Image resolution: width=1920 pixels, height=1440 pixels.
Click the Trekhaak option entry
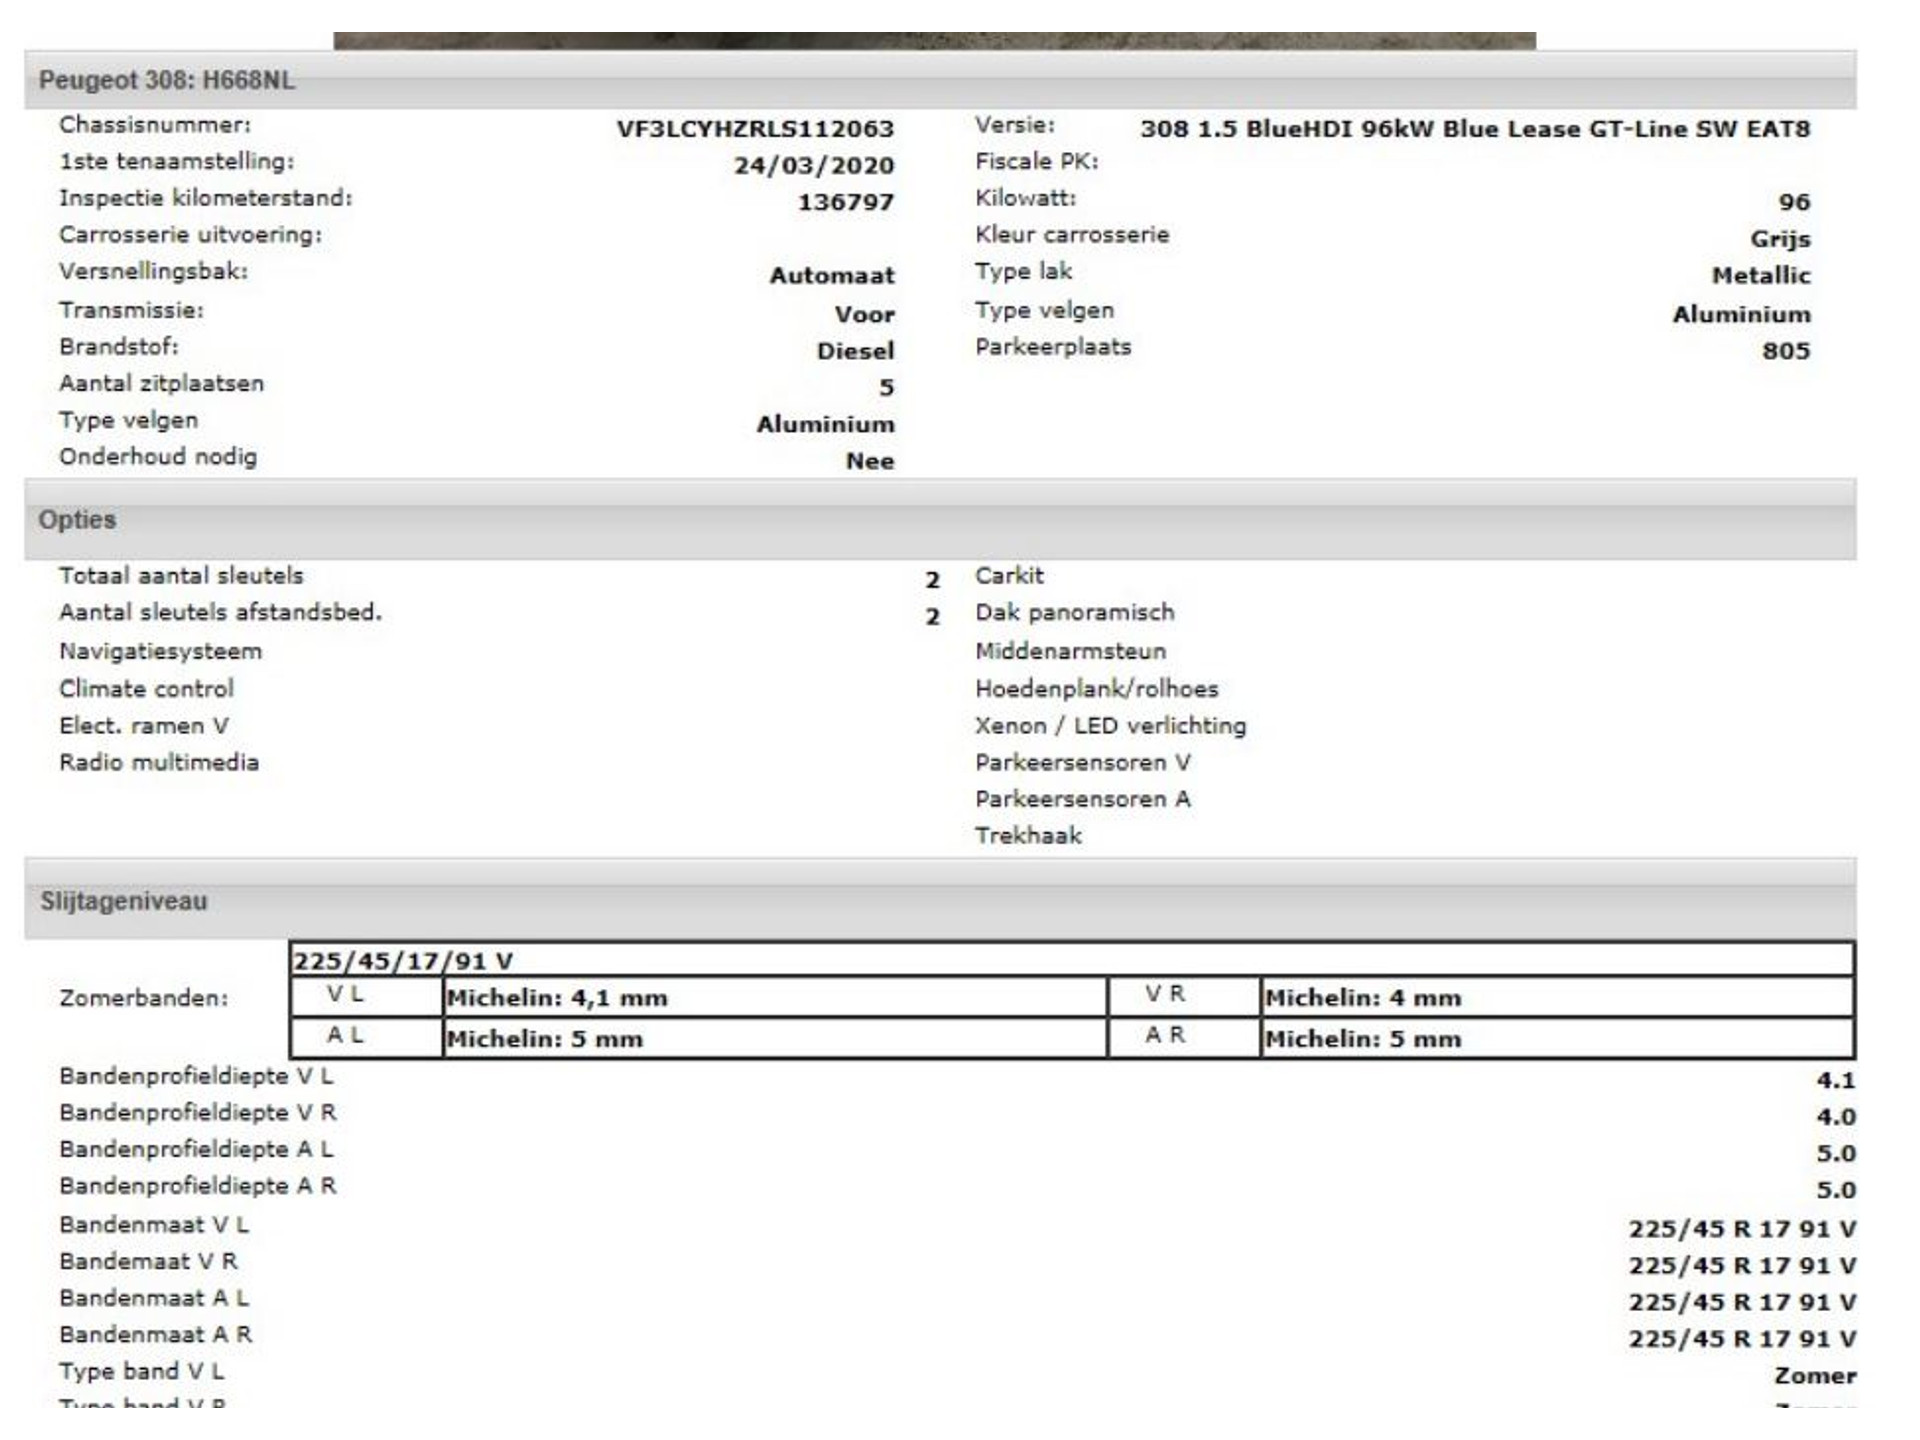click(x=1028, y=835)
